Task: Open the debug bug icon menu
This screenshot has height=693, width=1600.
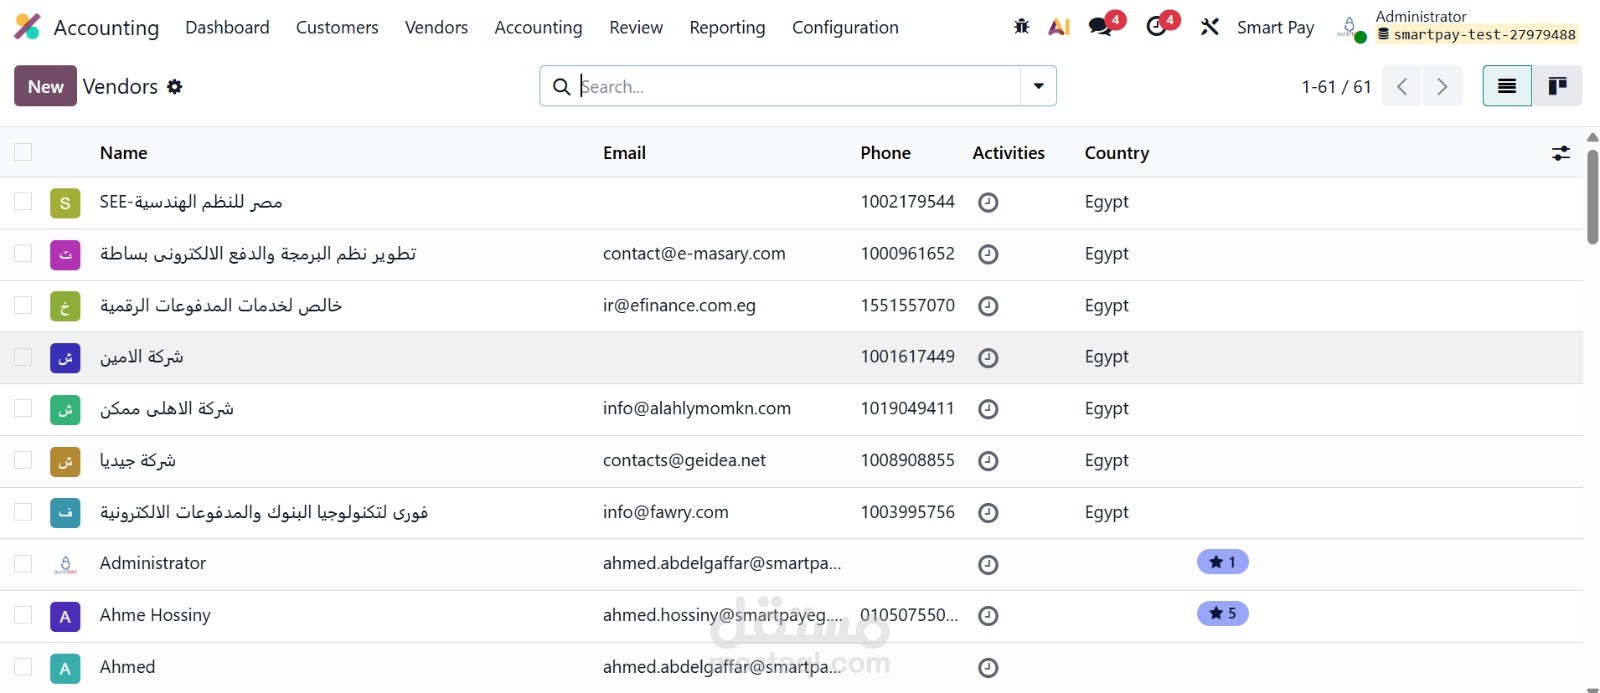Action: [x=1021, y=27]
